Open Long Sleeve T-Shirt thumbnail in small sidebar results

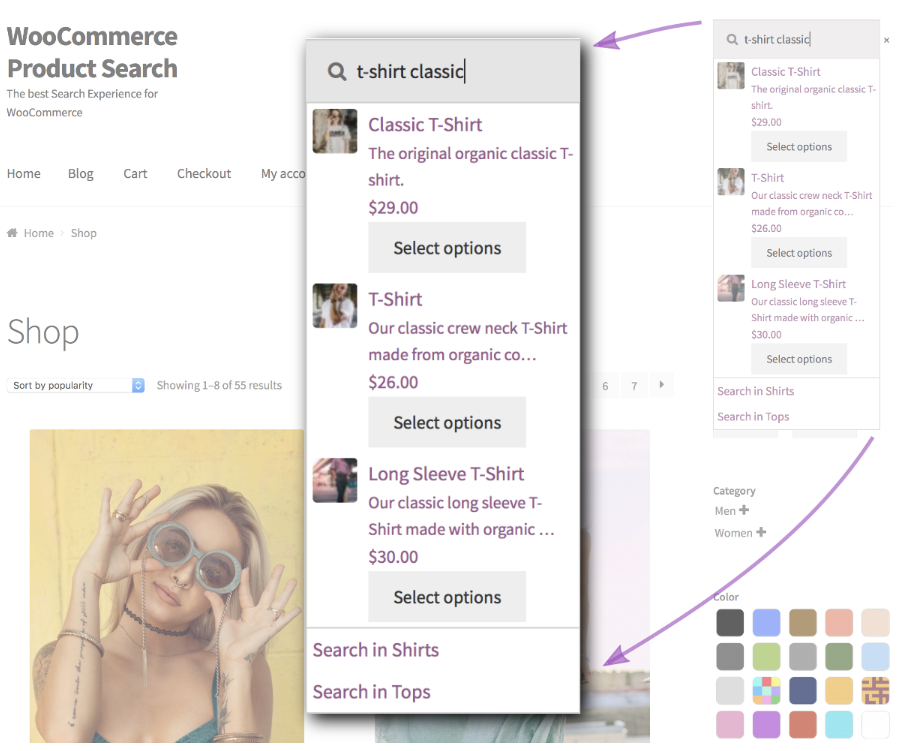[x=731, y=288]
